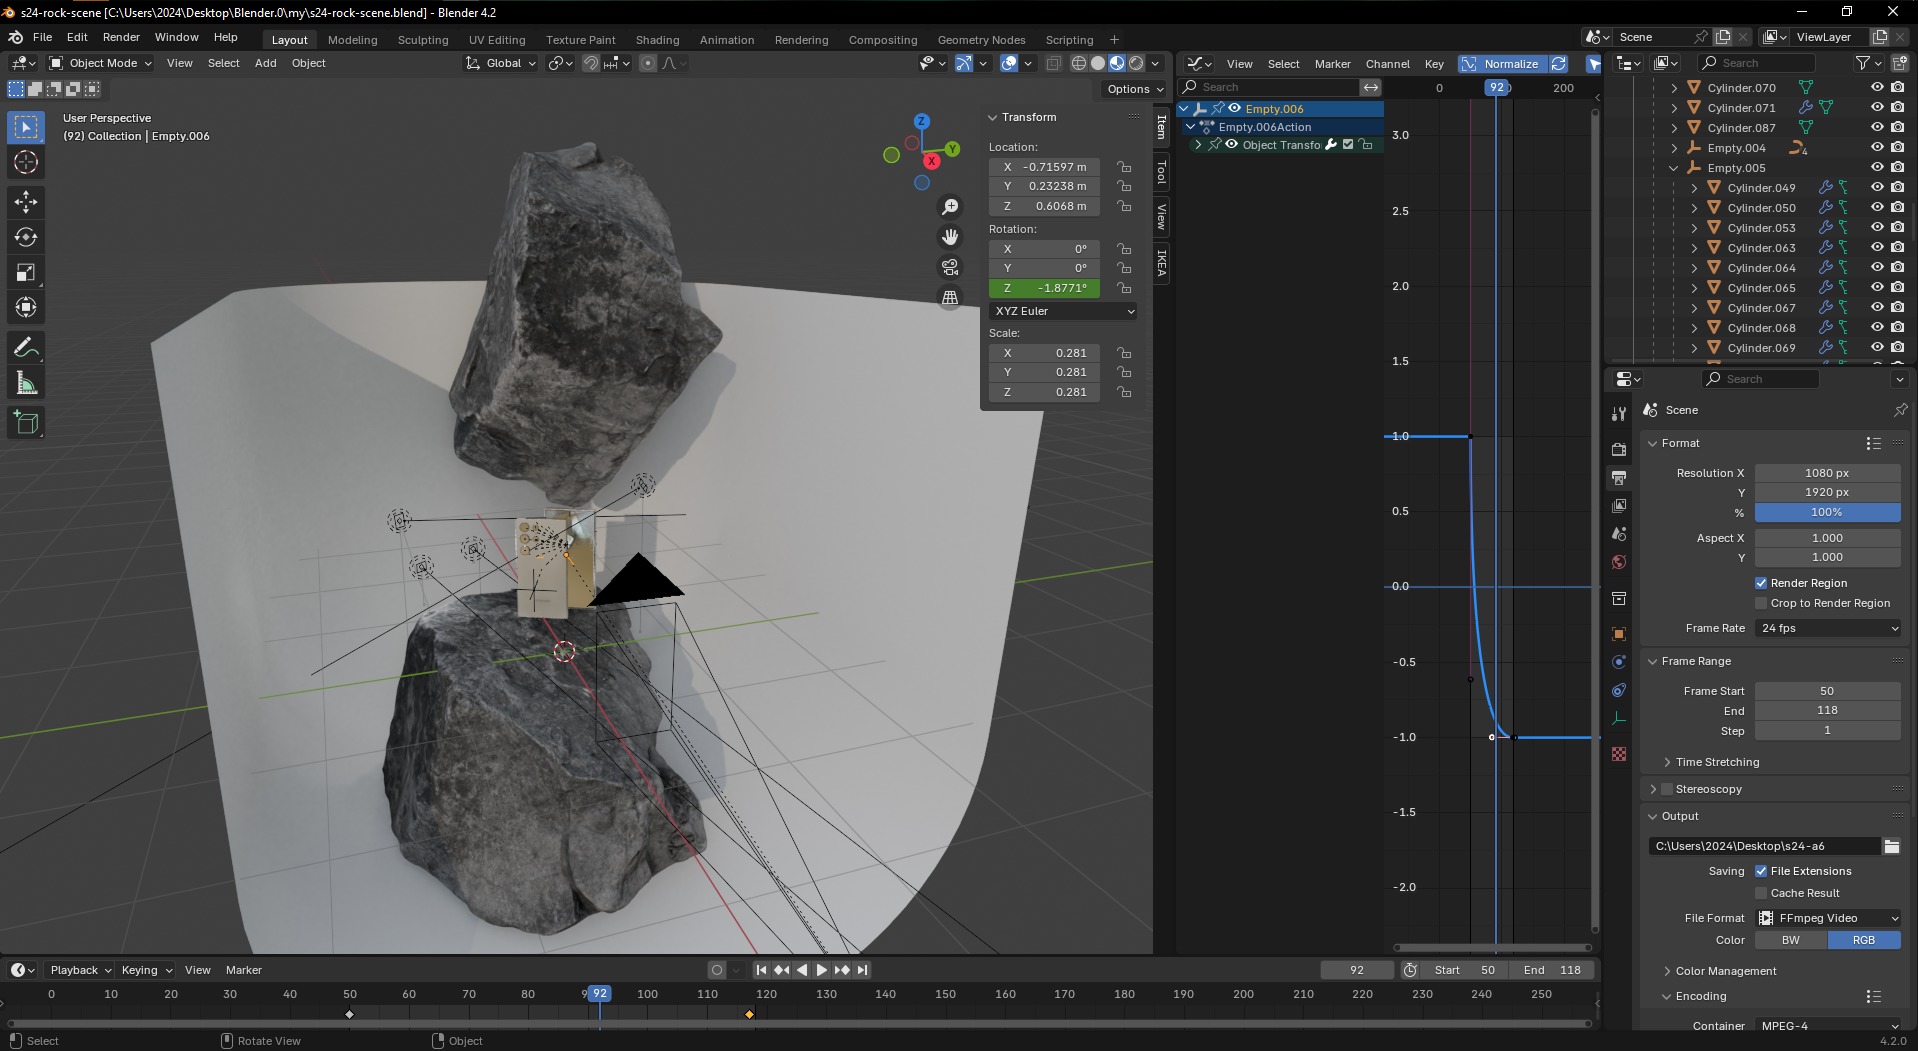Play animation in reverse

pos(802,970)
